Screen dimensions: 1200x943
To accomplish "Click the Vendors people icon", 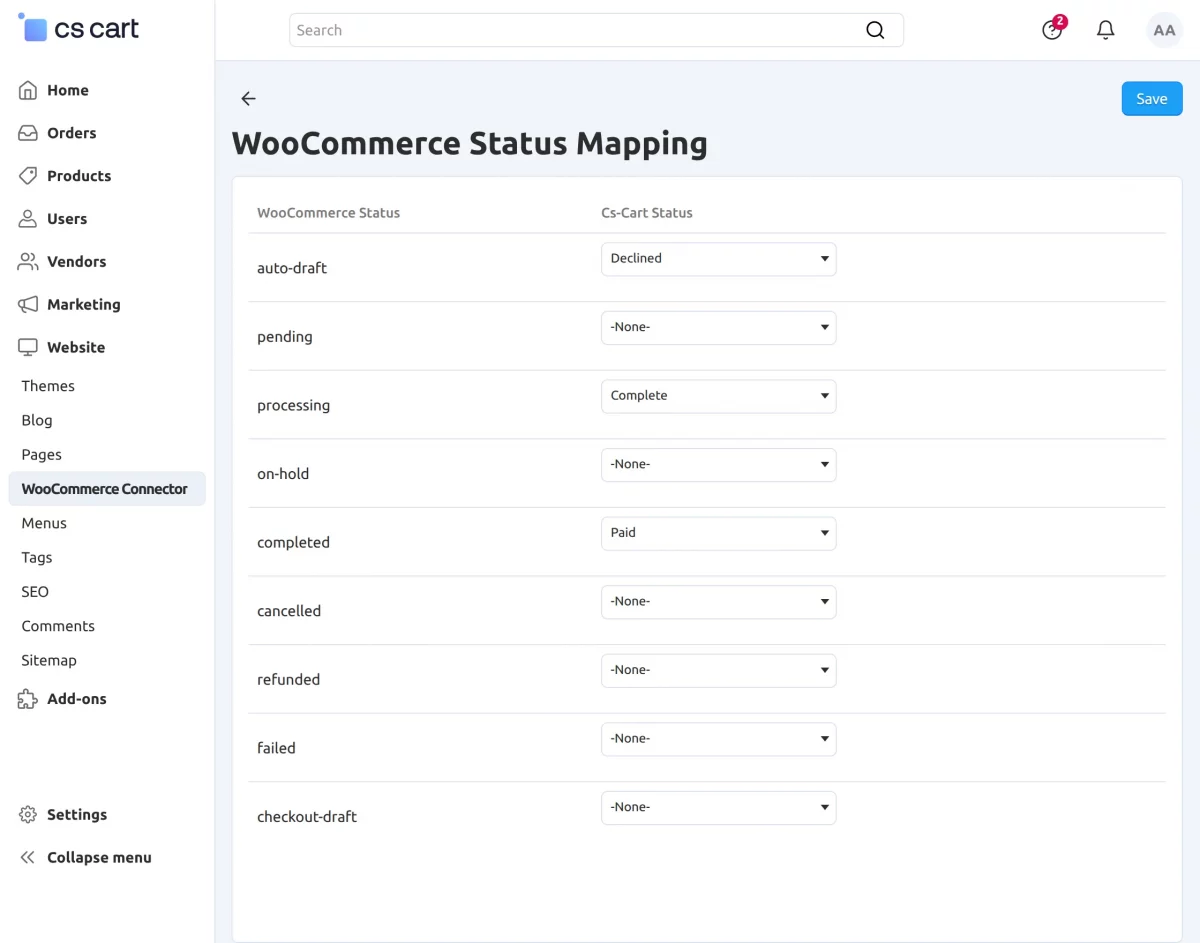I will (x=28, y=262).
